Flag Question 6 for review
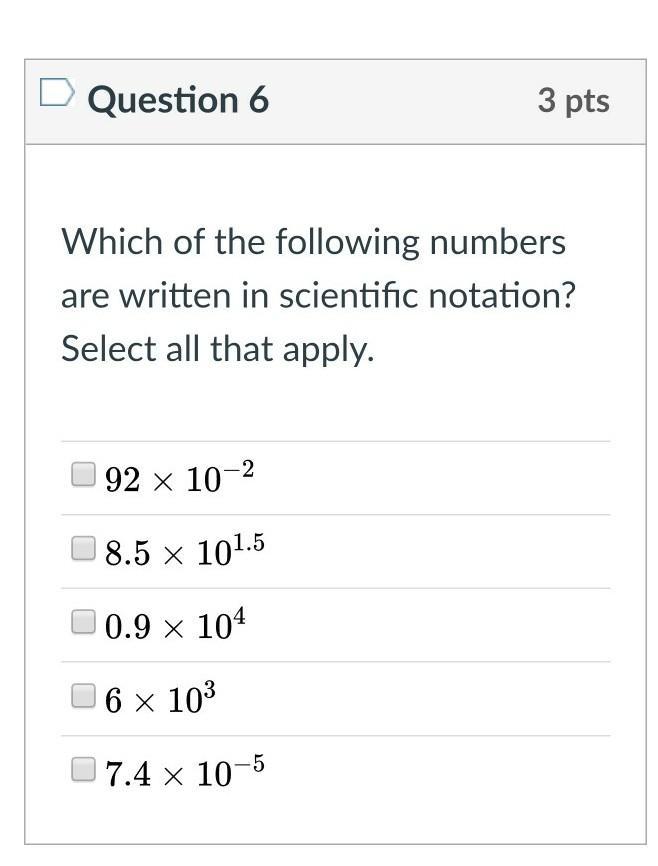Image resolution: width=658 pixels, height=866 pixels. click(x=56, y=94)
